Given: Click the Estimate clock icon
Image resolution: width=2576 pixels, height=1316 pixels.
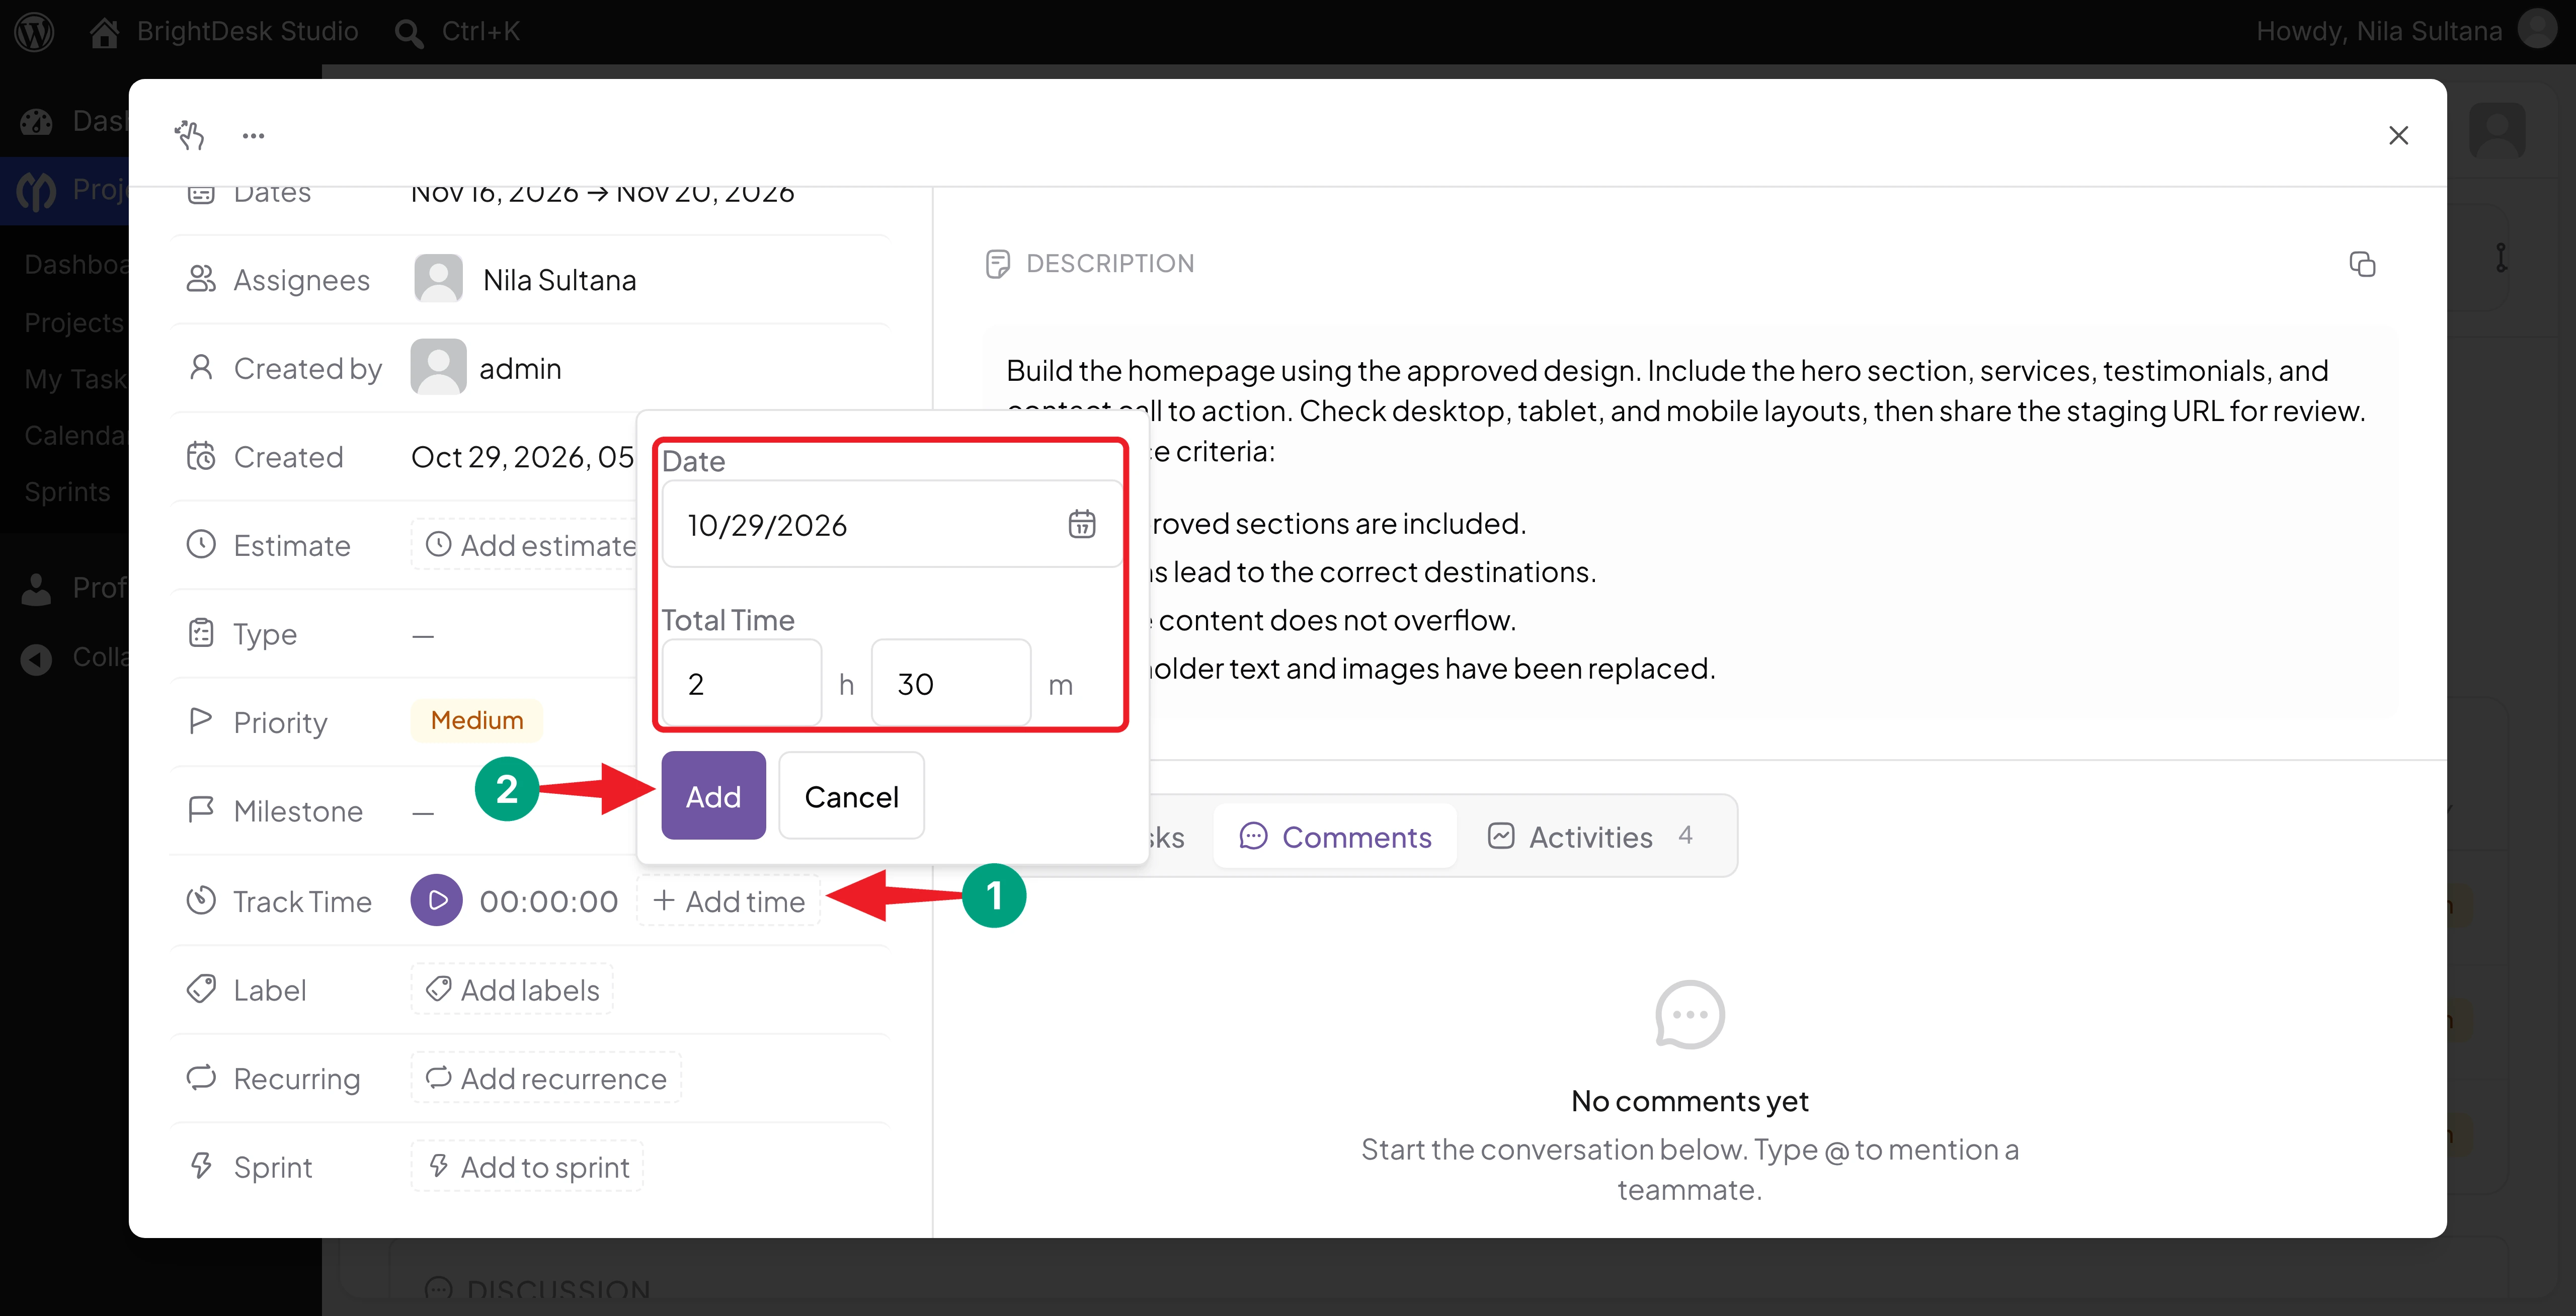Looking at the screenshot, I should pyautogui.click(x=201, y=545).
